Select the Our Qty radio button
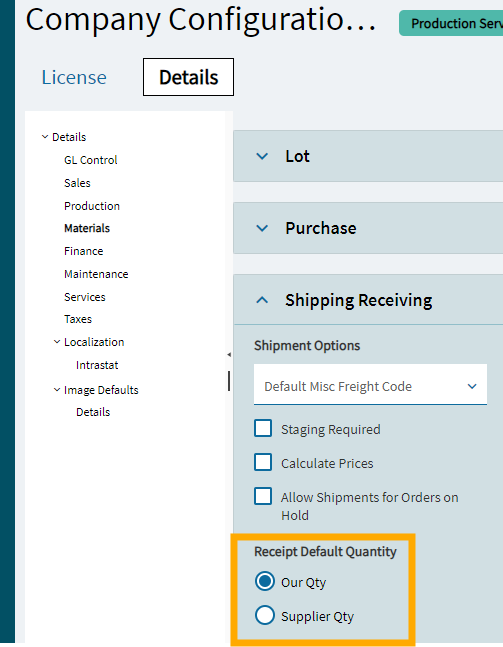This screenshot has height=647, width=503. click(264, 581)
